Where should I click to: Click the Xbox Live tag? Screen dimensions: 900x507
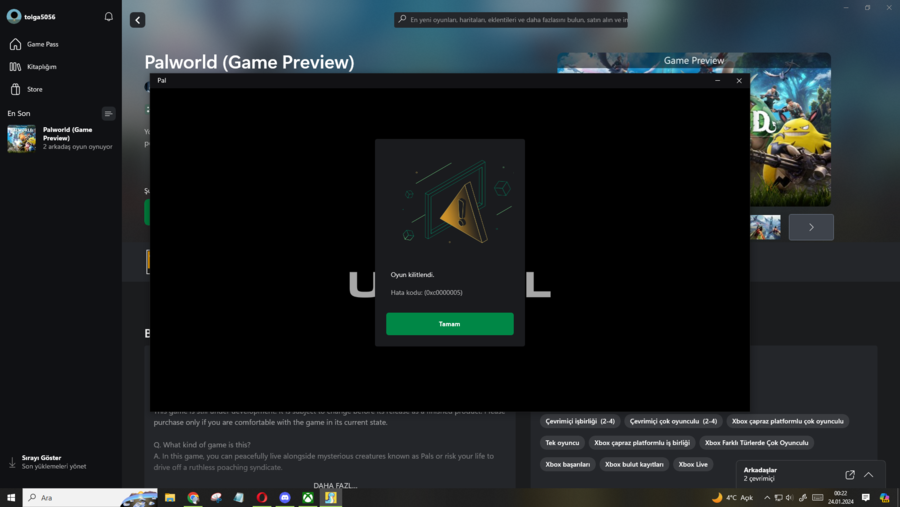[x=693, y=465]
